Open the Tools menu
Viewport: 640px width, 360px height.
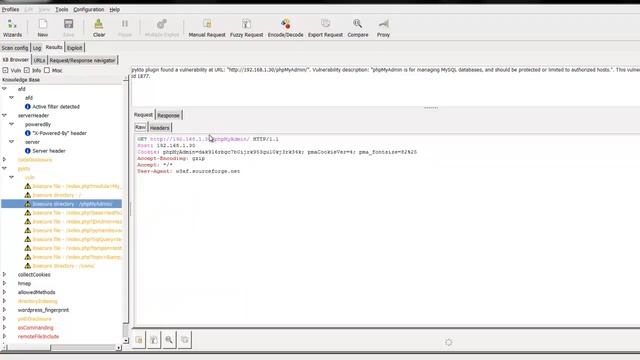(x=62, y=9)
